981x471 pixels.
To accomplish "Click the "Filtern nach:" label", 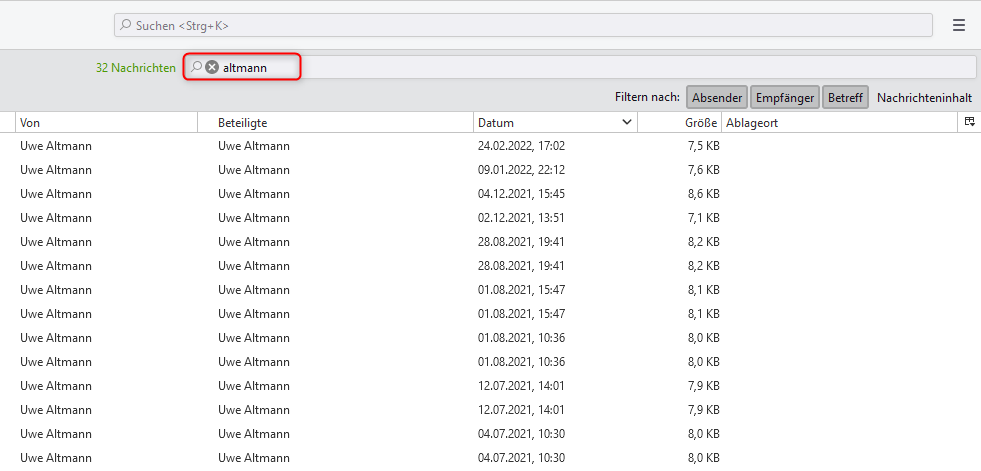I will pos(647,98).
